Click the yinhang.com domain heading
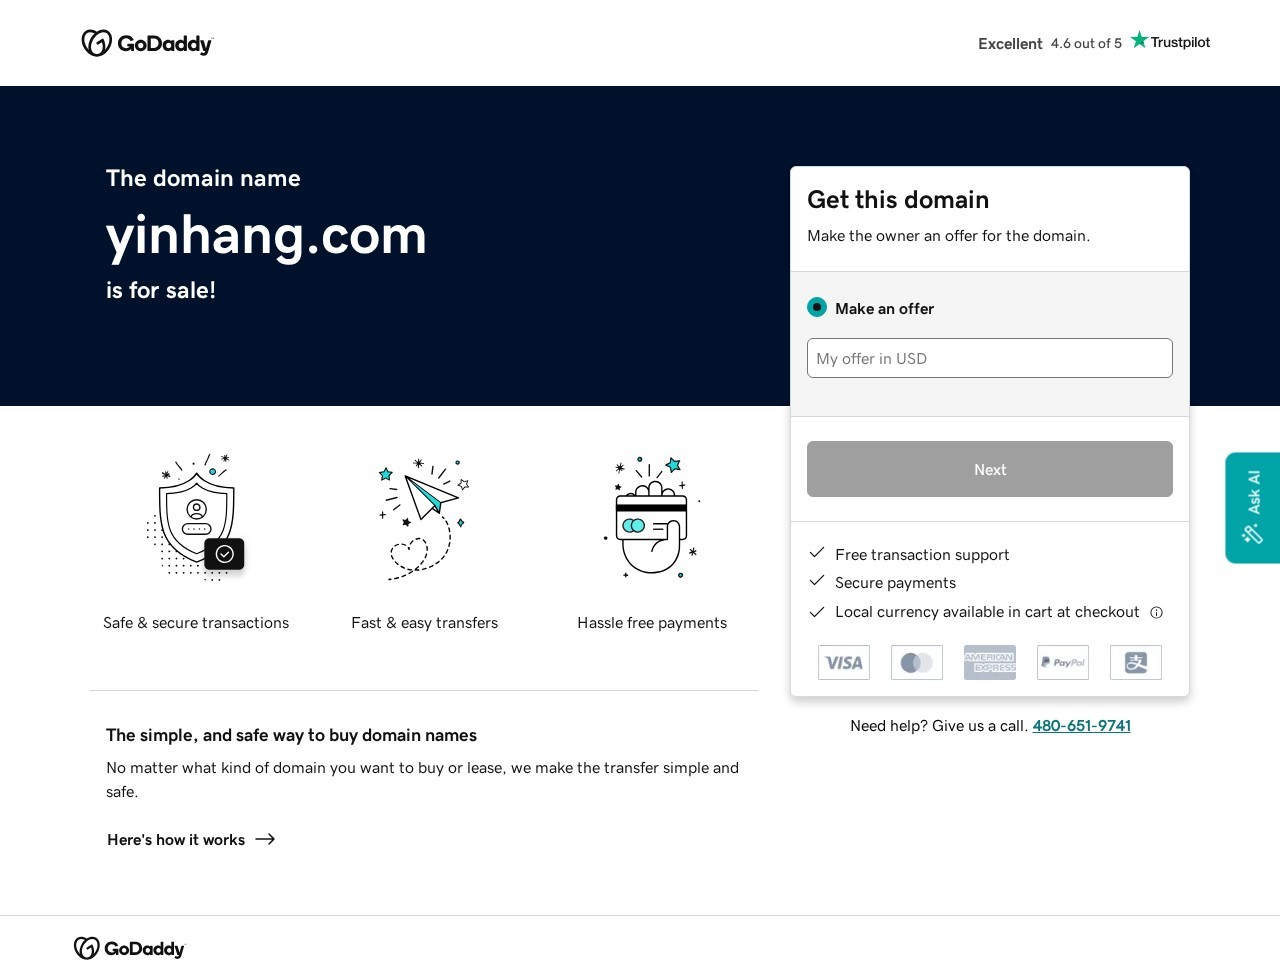Image resolution: width=1280 pixels, height=960 pixels. 266,236
